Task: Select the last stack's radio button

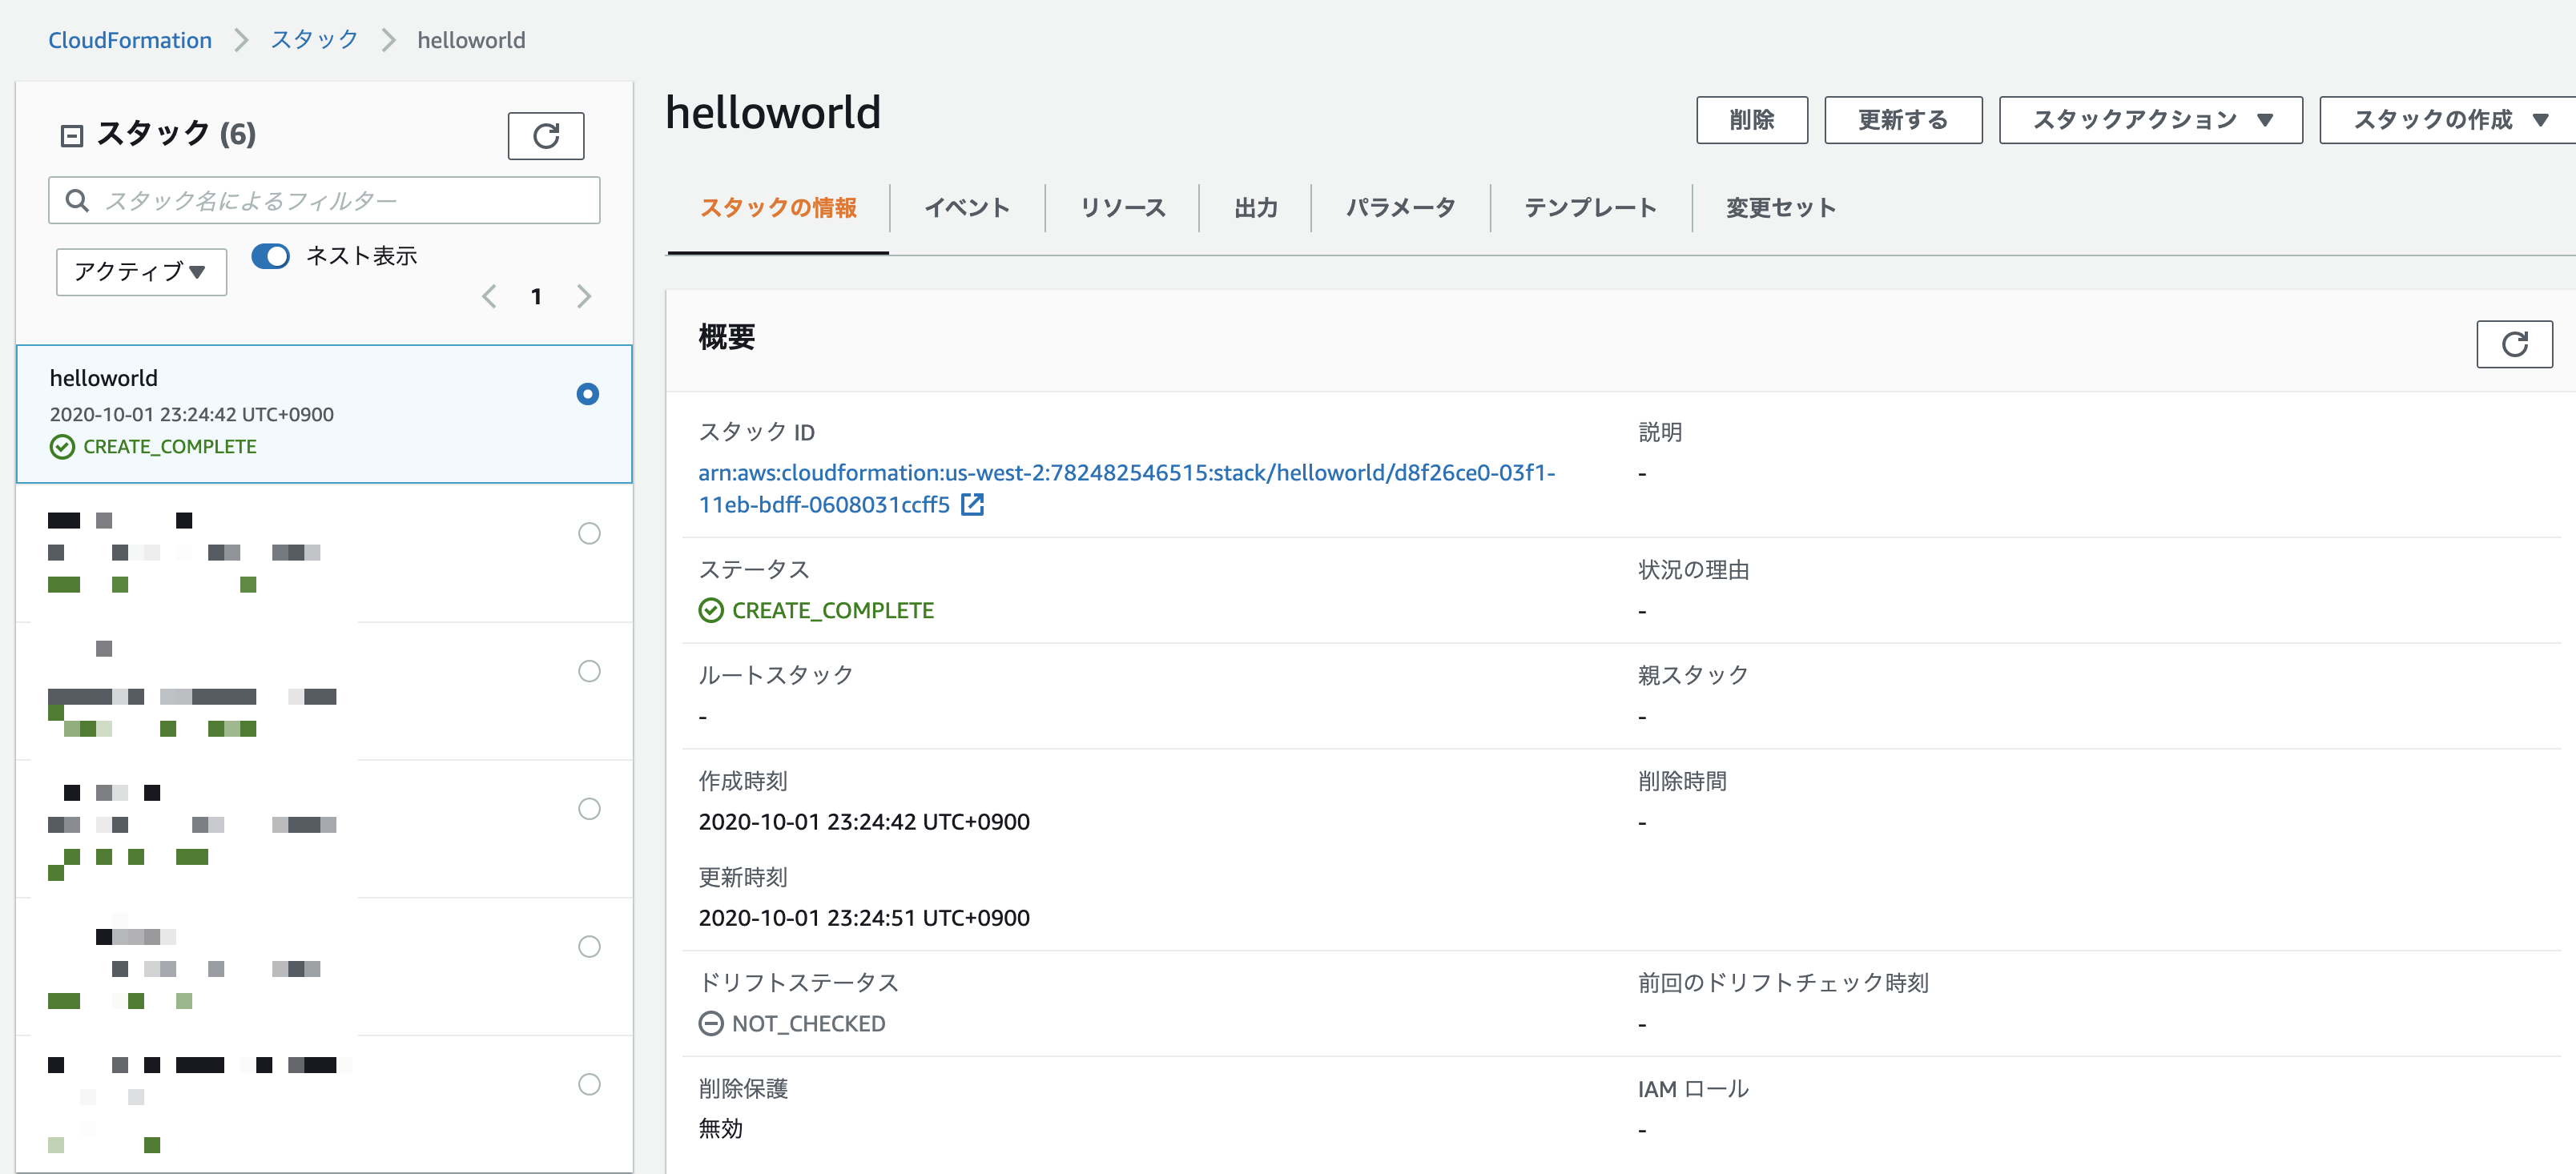Action: 589,1084
